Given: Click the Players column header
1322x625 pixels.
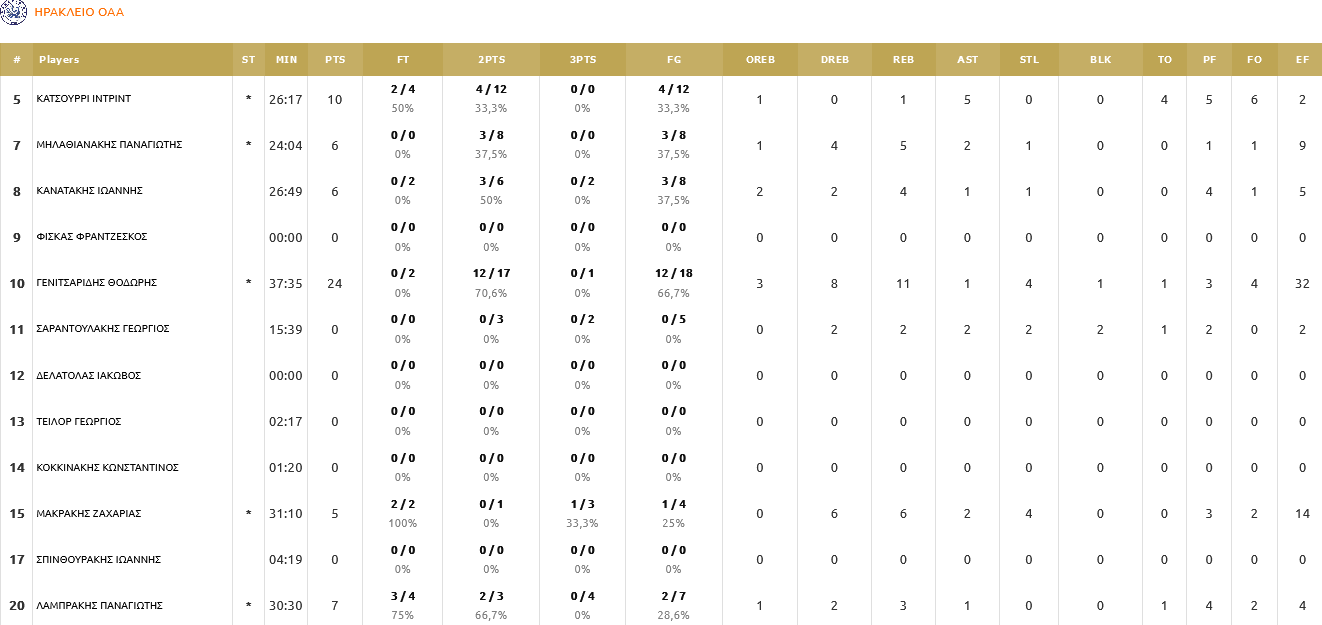Looking at the screenshot, I should [x=59, y=60].
